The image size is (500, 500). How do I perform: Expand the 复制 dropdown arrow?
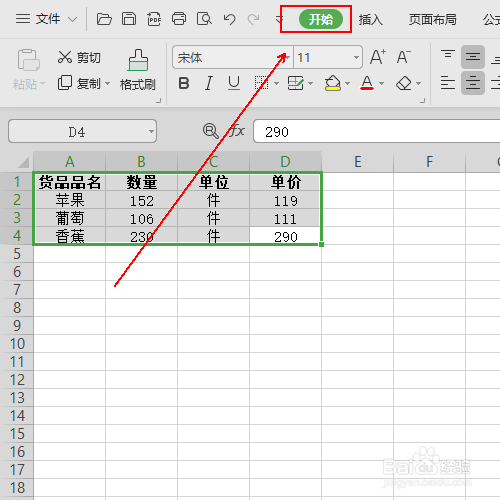coord(107,83)
